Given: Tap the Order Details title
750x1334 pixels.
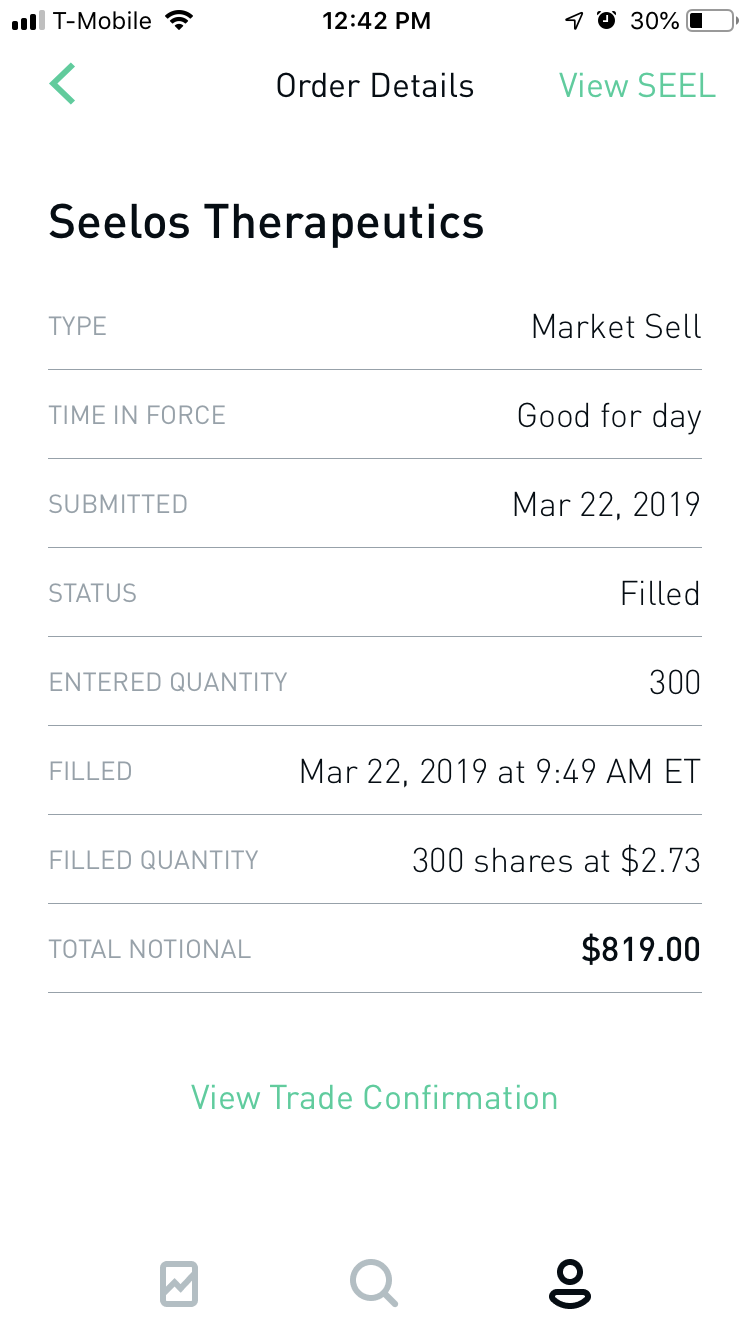Looking at the screenshot, I should click(375, 86).
